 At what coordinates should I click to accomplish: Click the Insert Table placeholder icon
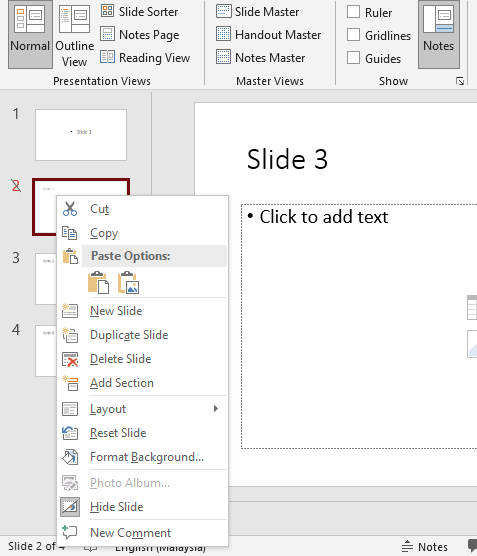pos(472,307)
